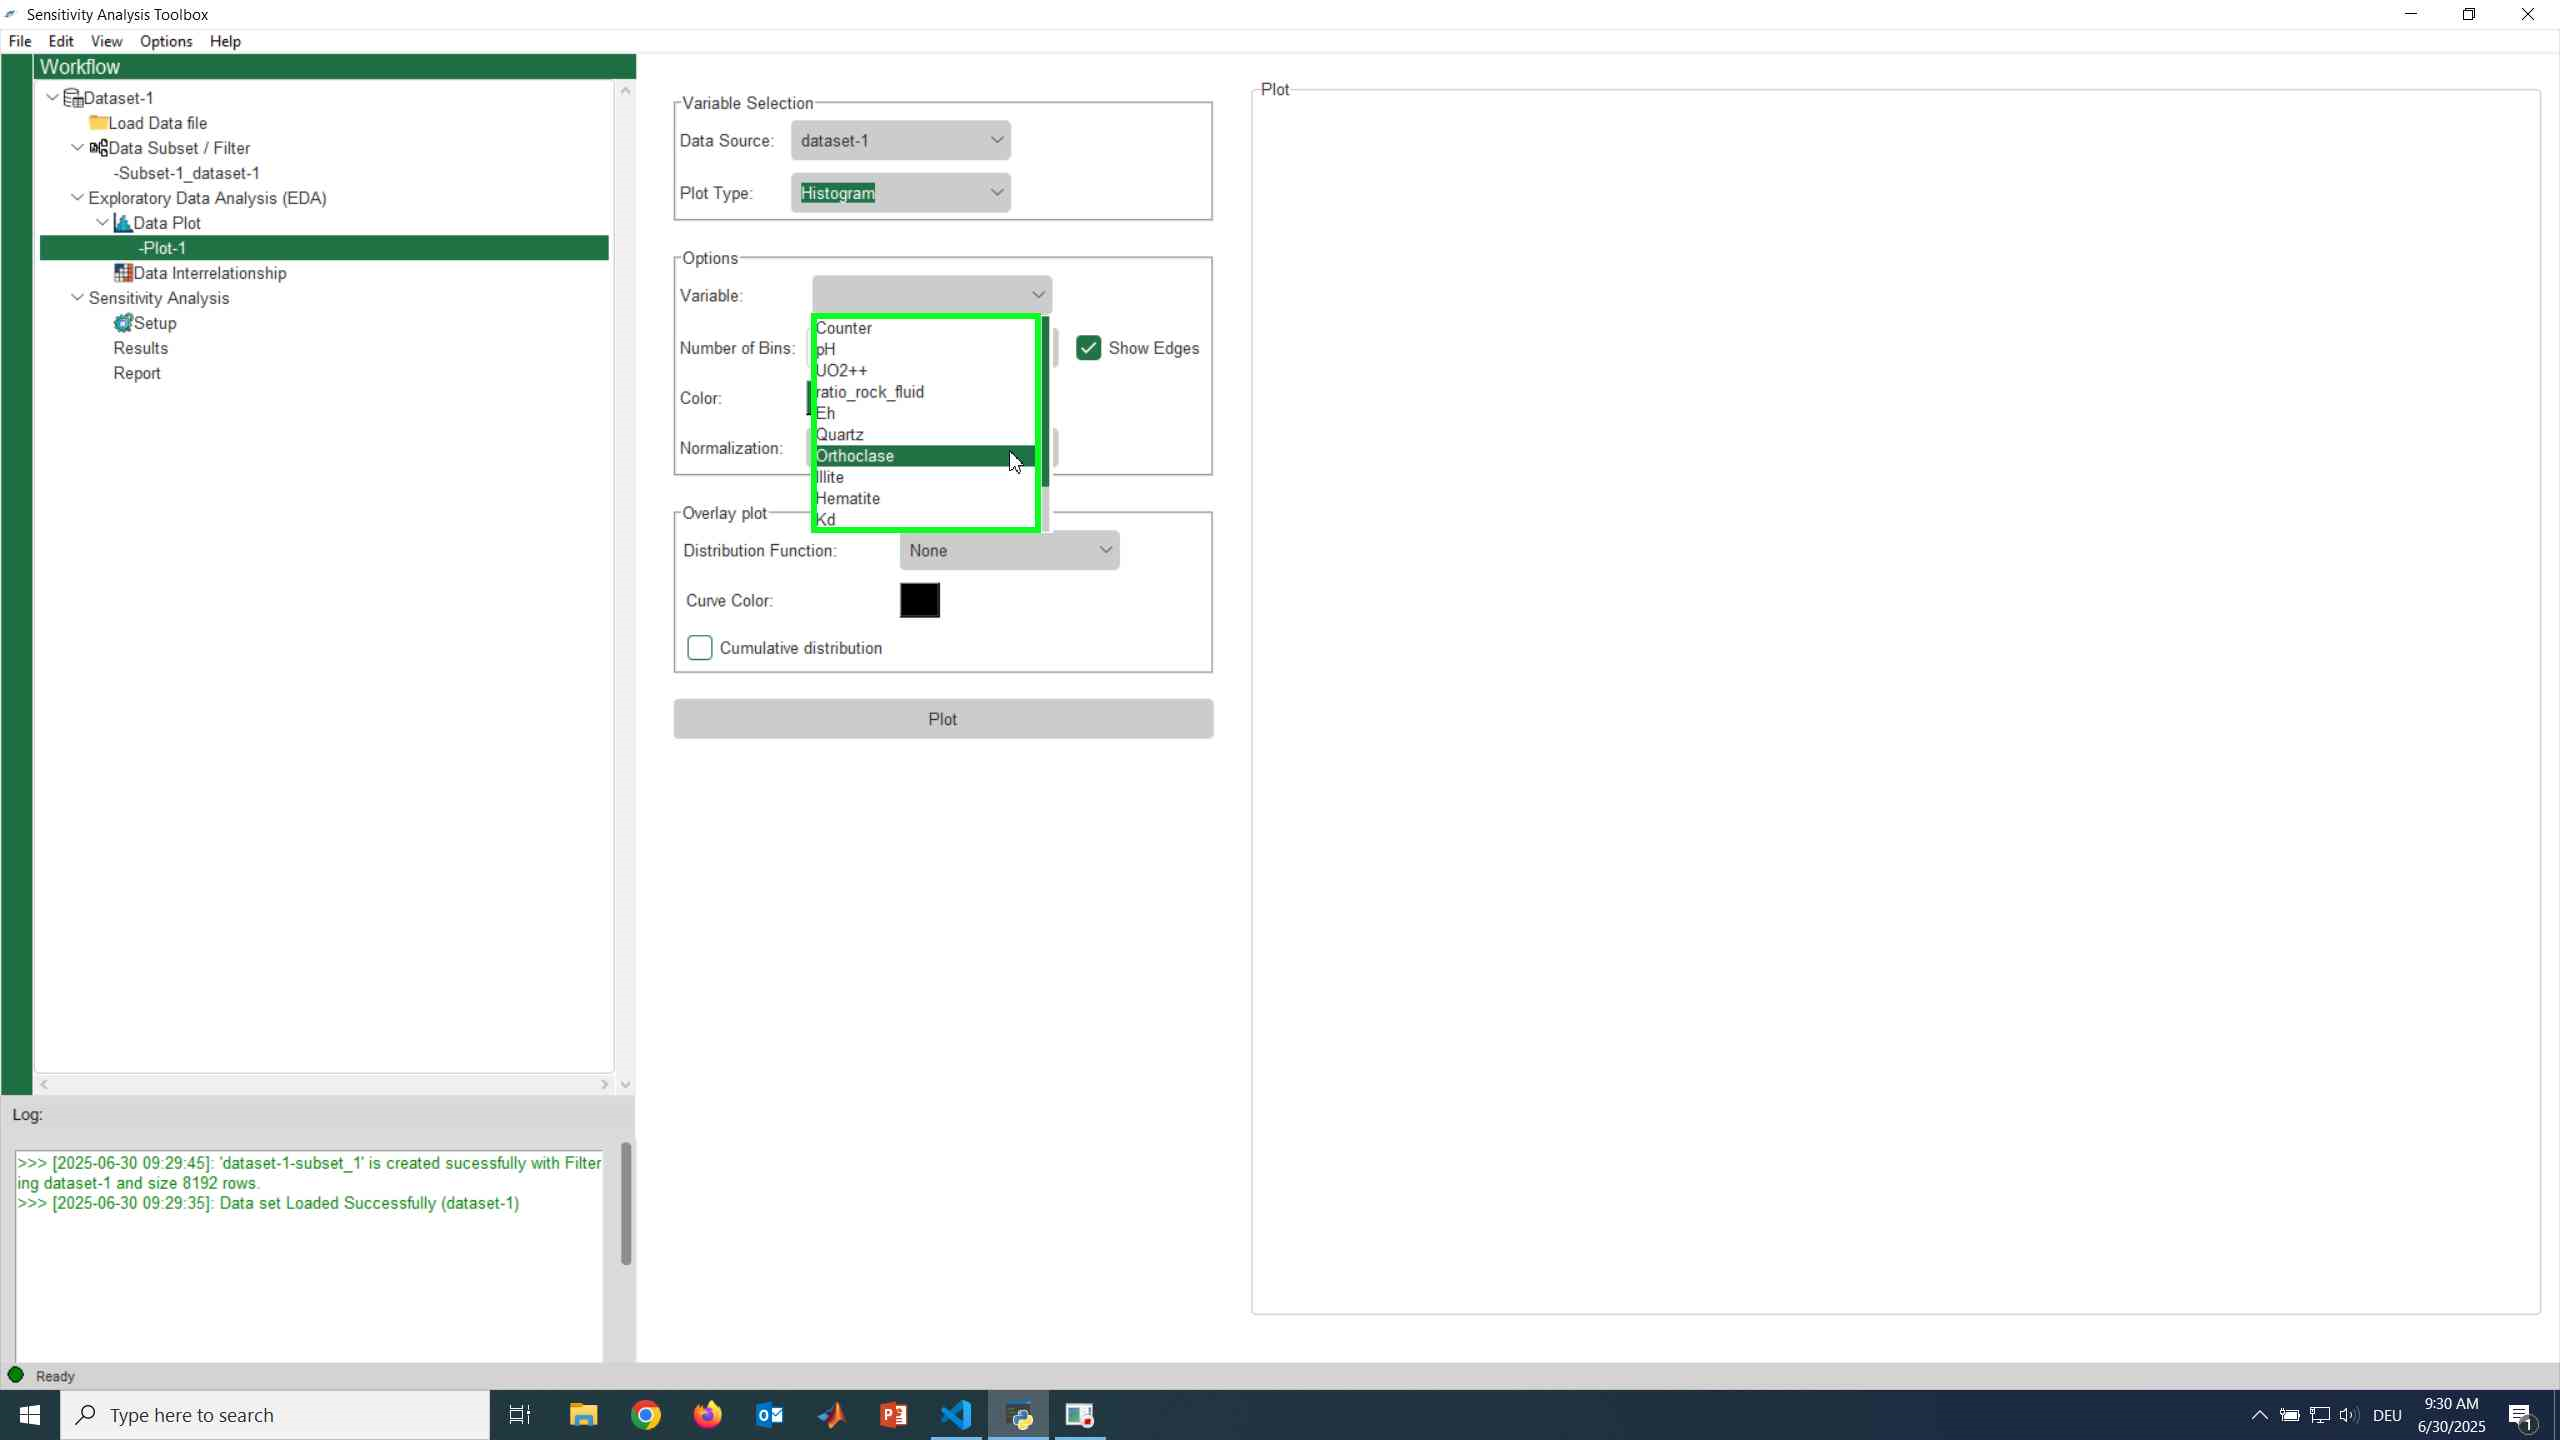2560x1440 pixels.
Task: Toggle the Show Edges checkbox
Action: pyautogui.click(x=1088, y=348)
